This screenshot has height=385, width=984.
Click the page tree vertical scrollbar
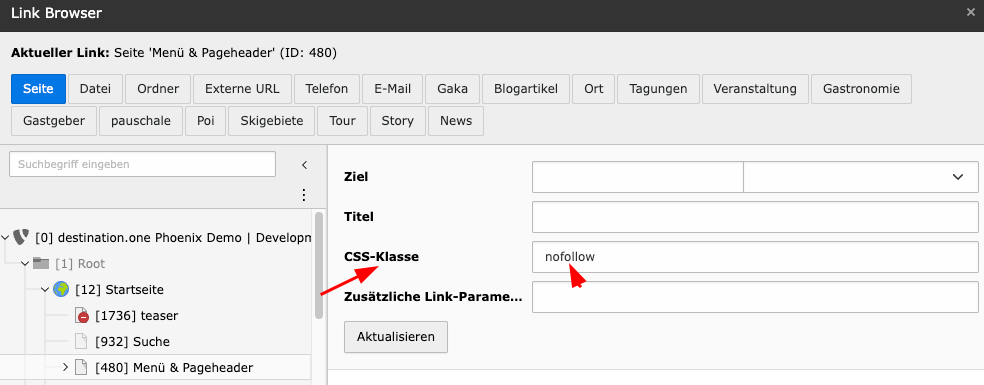click(x=319, y=264)
